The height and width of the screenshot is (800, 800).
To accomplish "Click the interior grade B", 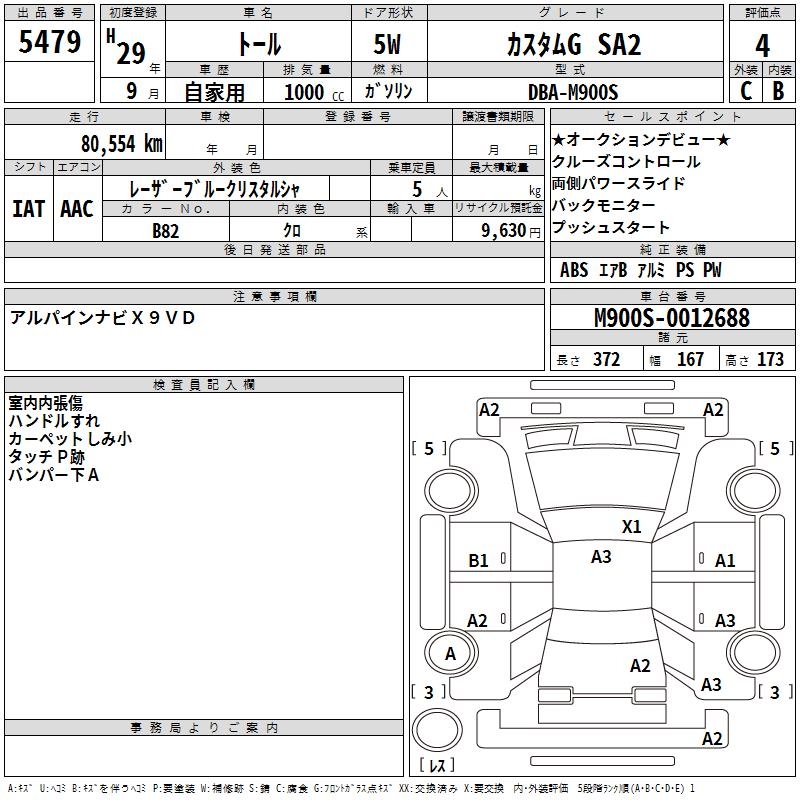I will tap(778, 91).
